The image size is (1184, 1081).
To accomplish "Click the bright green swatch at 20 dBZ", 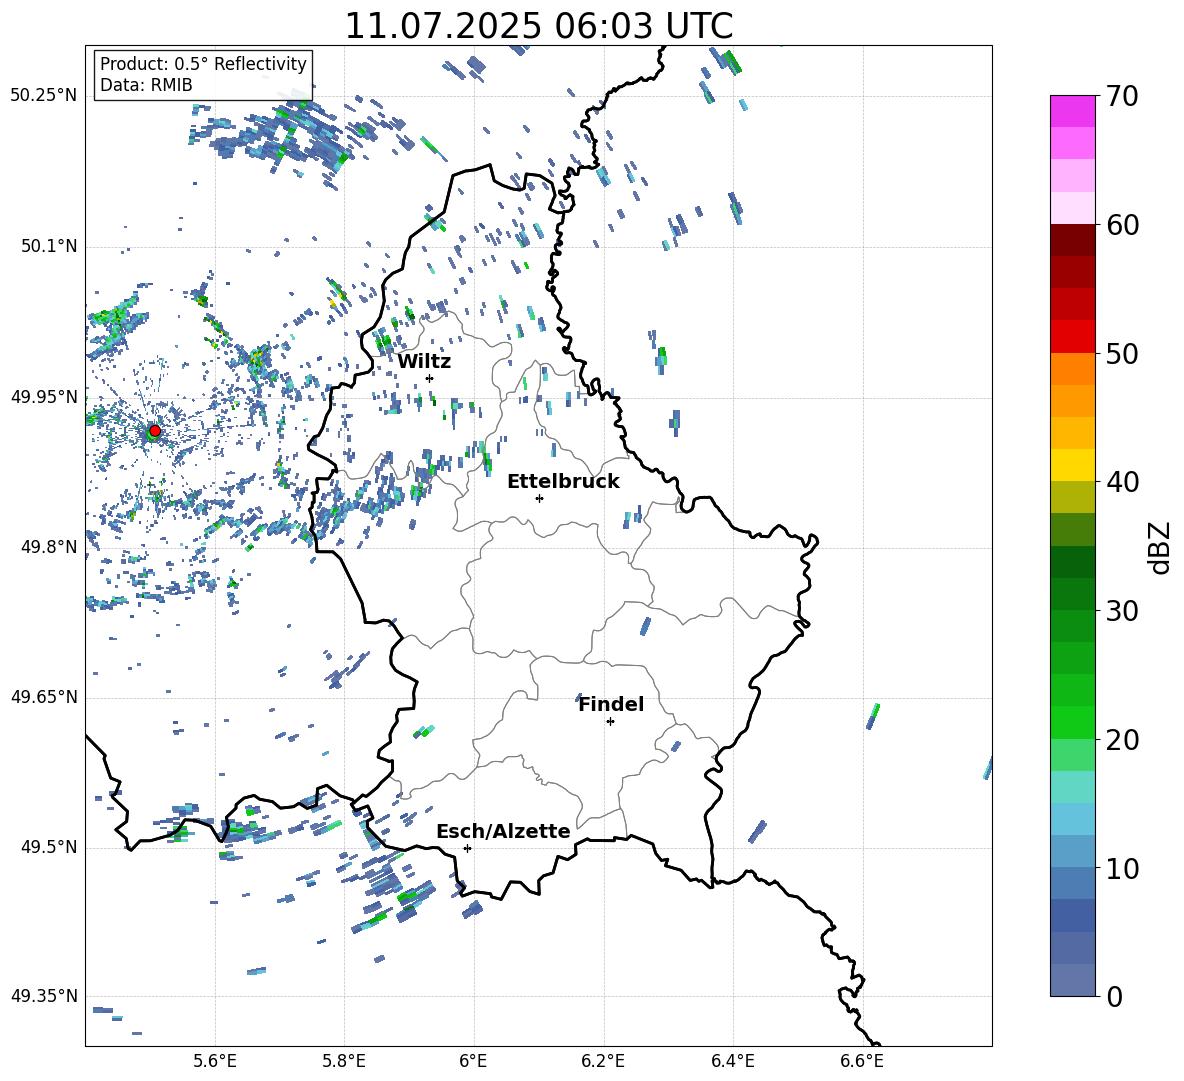I will tap(1072, 722).
